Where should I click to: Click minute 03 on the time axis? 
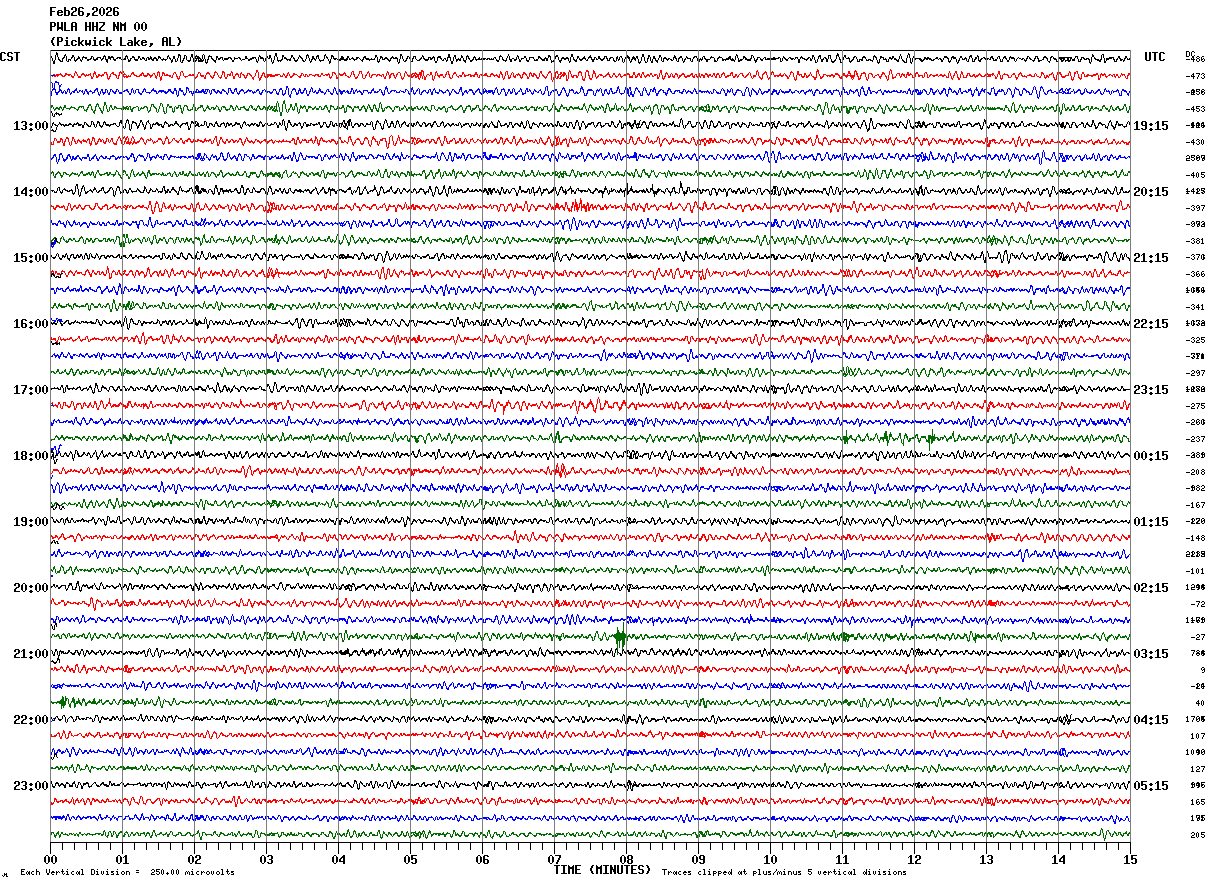(x=266, y=859)
